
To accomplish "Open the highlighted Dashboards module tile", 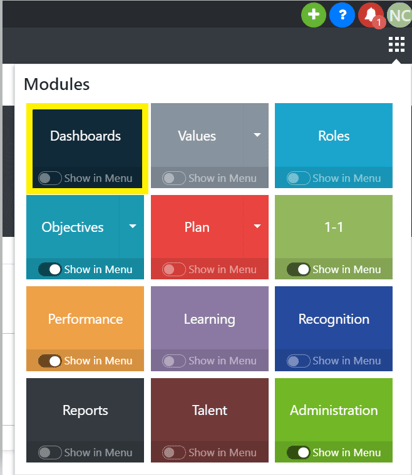I will [x=87, y=138].
